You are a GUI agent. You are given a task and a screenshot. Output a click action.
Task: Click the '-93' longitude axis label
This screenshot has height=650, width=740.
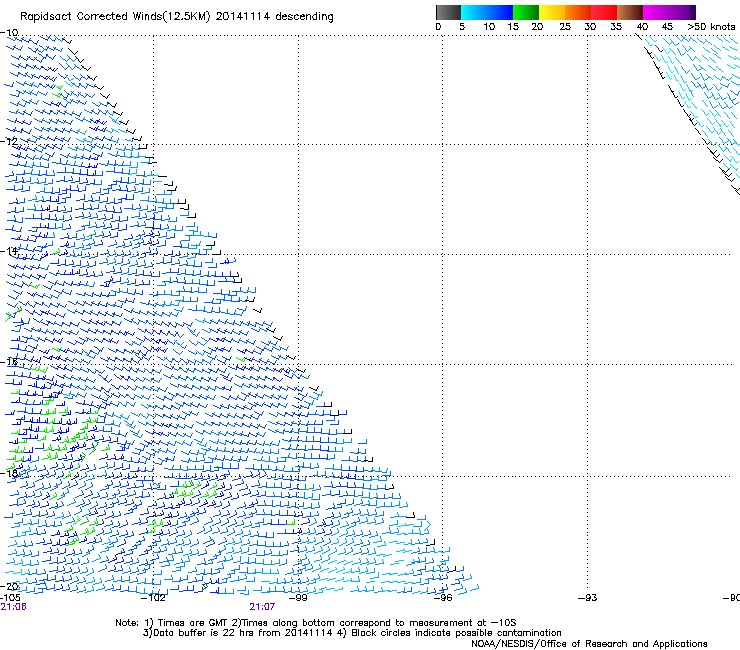[x=588, y=598]
